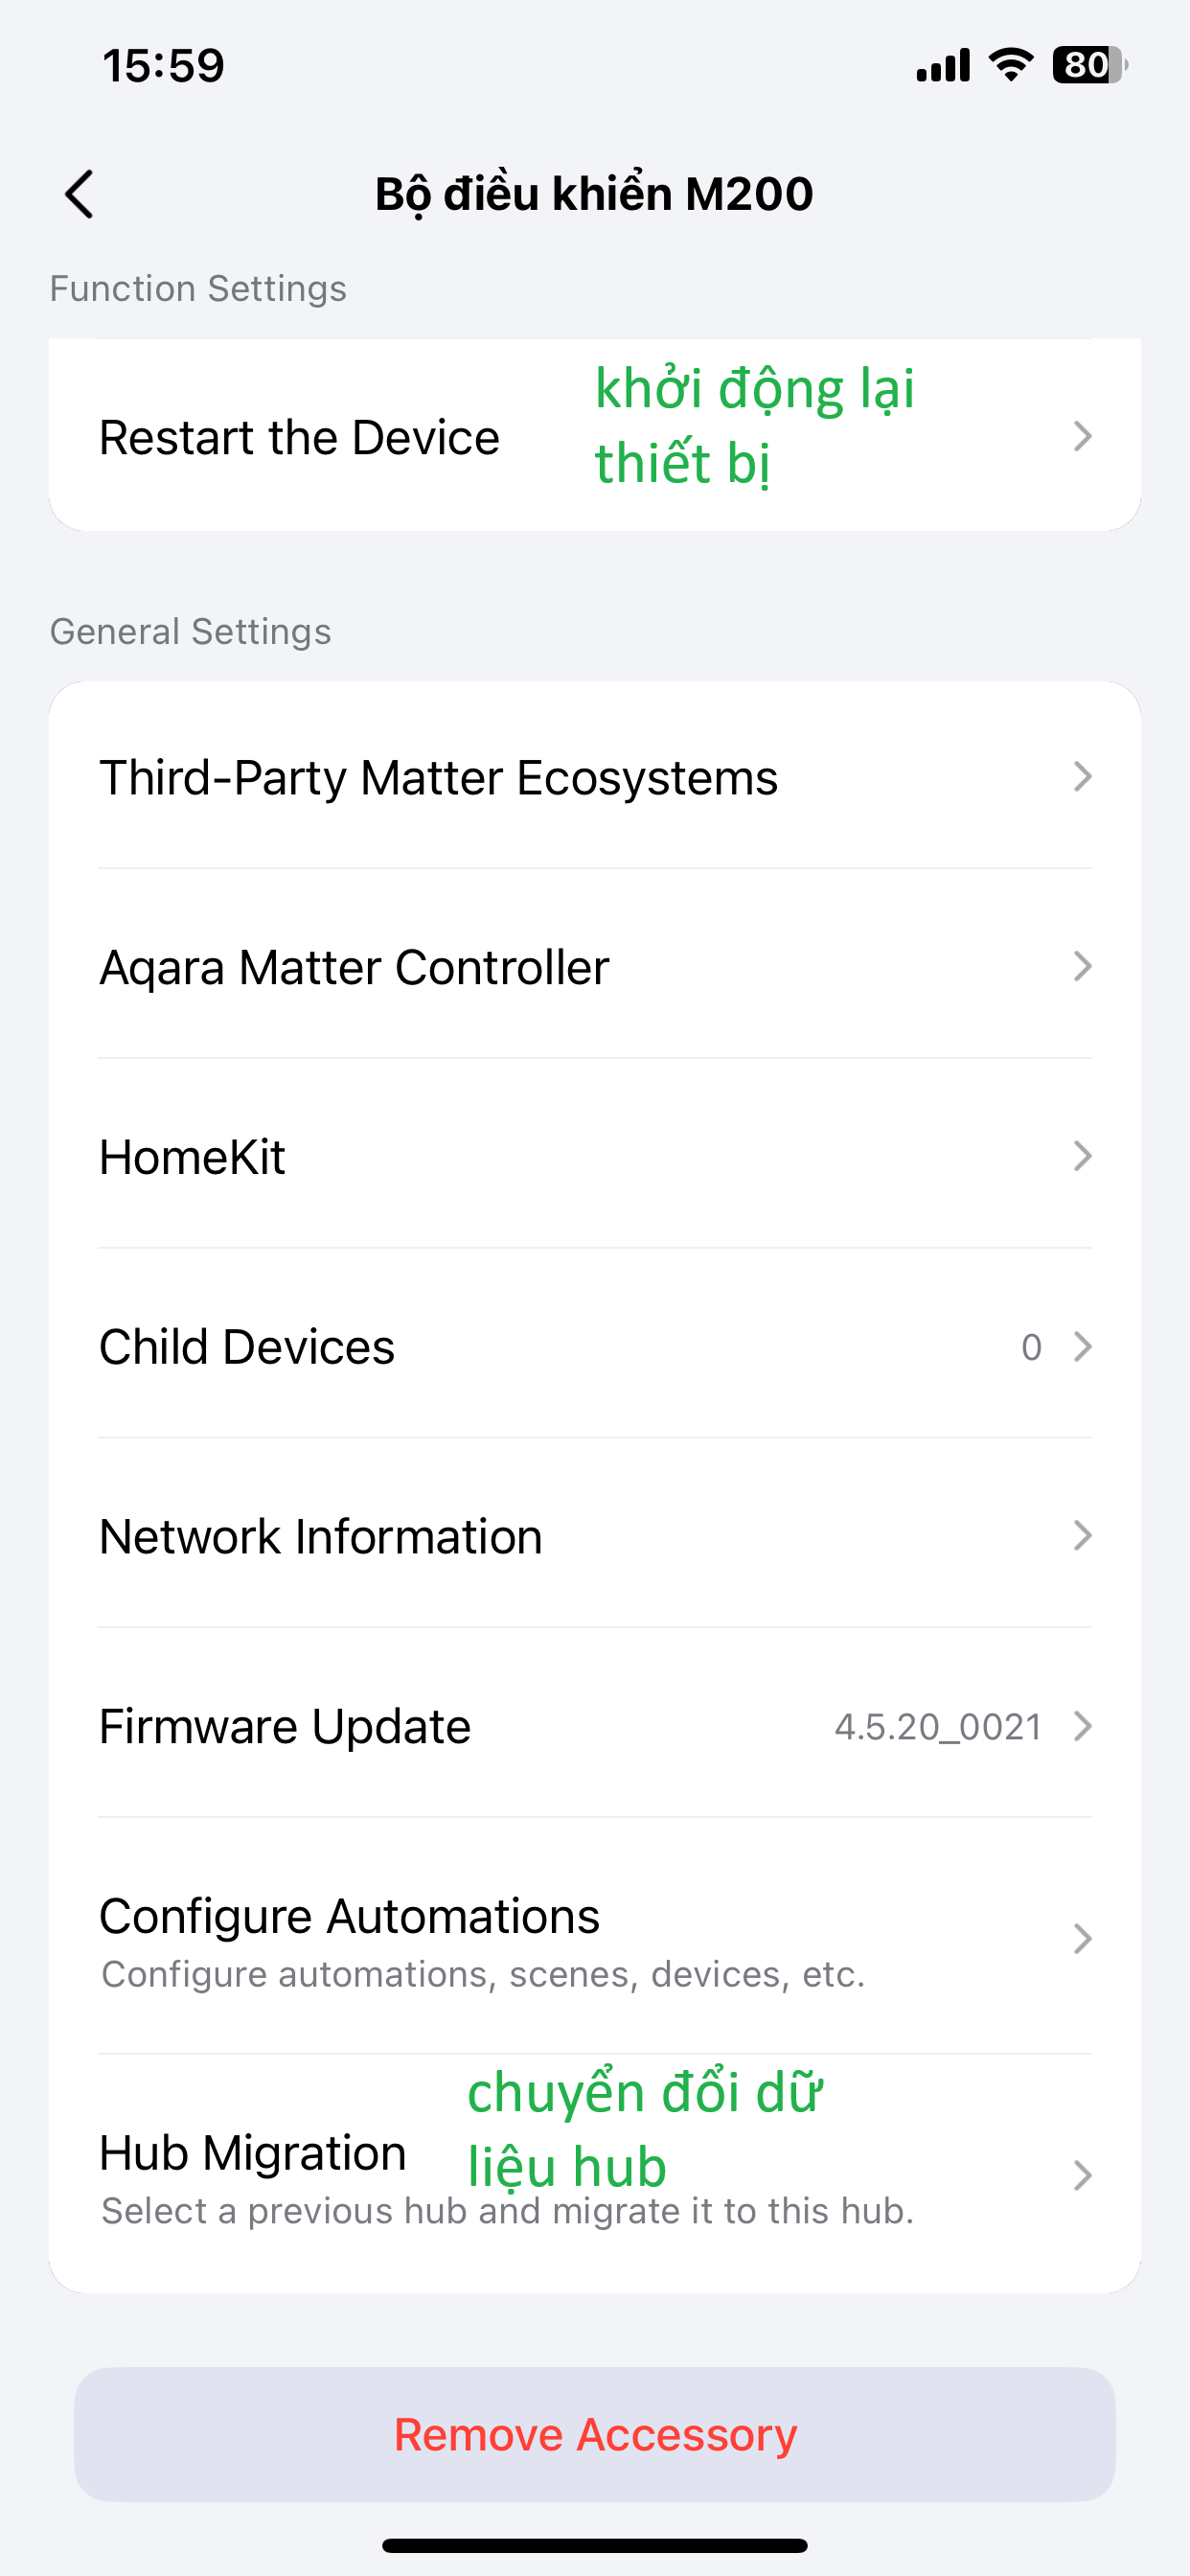Image resolution: width=1190 pixels, height=2576 pixels.
Task: Select Hub Migration option
Action: (x=253, y=2154)
